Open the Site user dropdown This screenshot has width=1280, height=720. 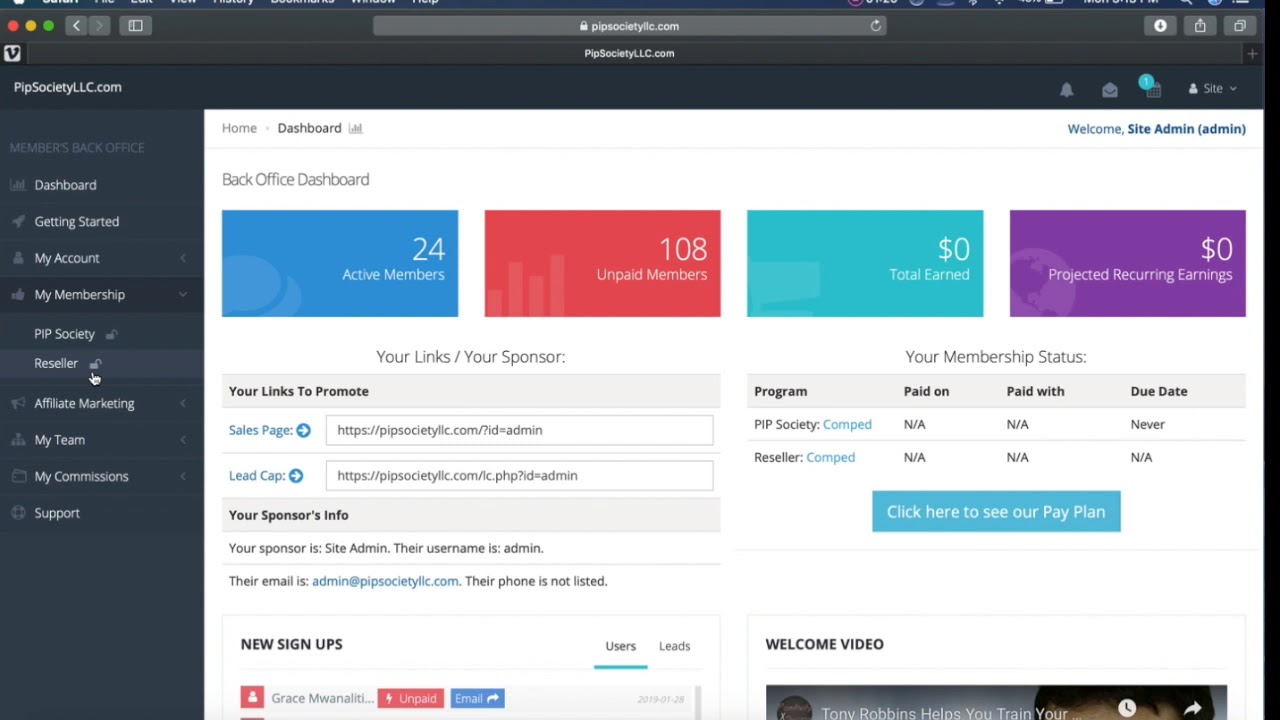[x=1212, y=88]
